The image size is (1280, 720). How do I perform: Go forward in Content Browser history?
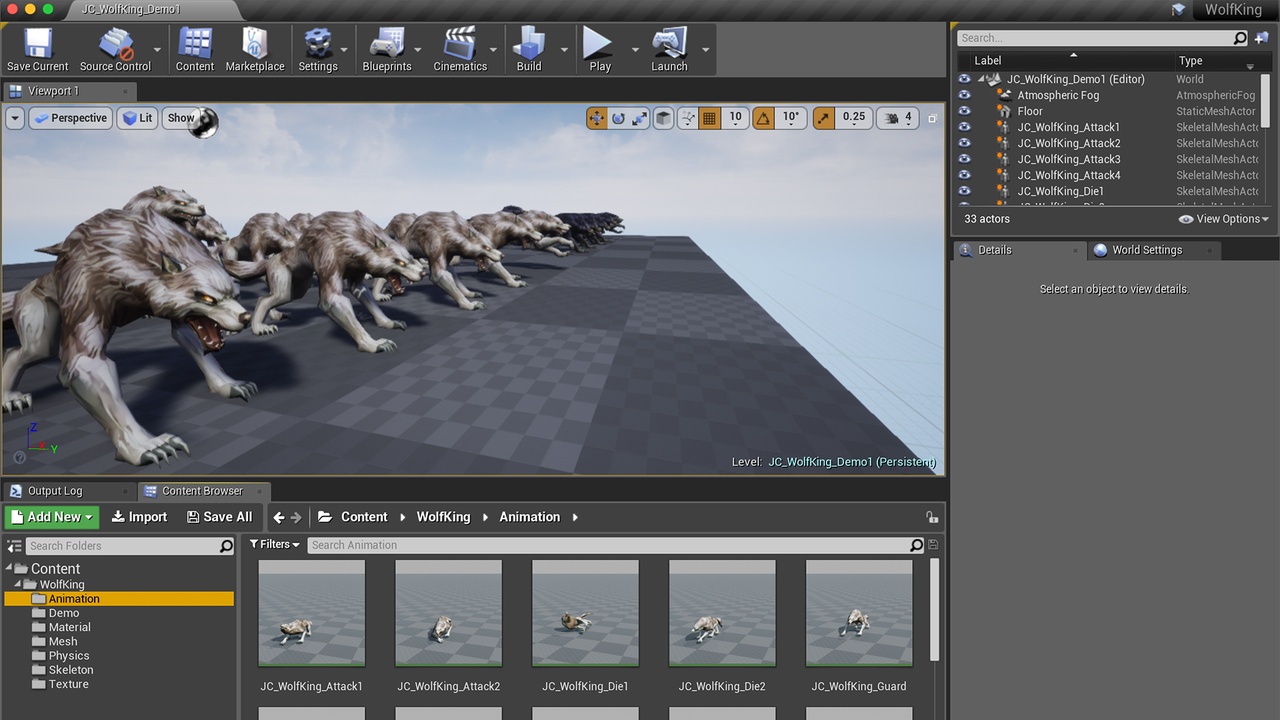pyautogui.click(x=296, y=517)
